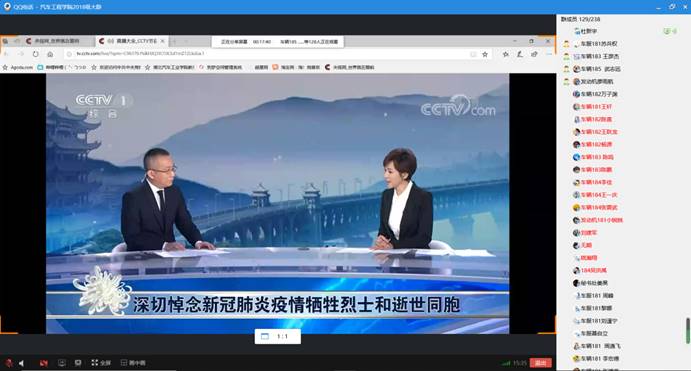Open the favorites hub star icon

pos(505,54)
